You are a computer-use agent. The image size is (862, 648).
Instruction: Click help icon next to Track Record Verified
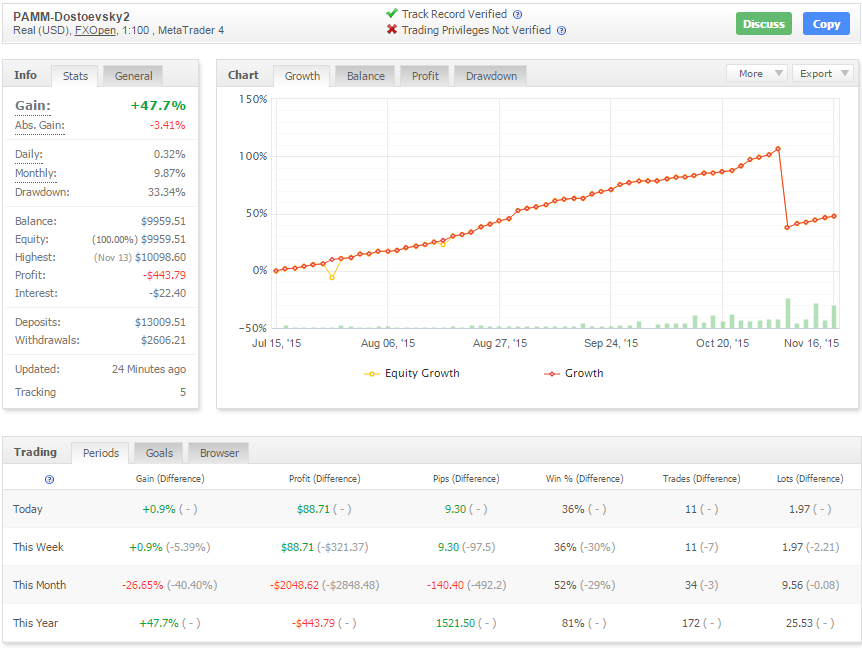coord(517,15)
